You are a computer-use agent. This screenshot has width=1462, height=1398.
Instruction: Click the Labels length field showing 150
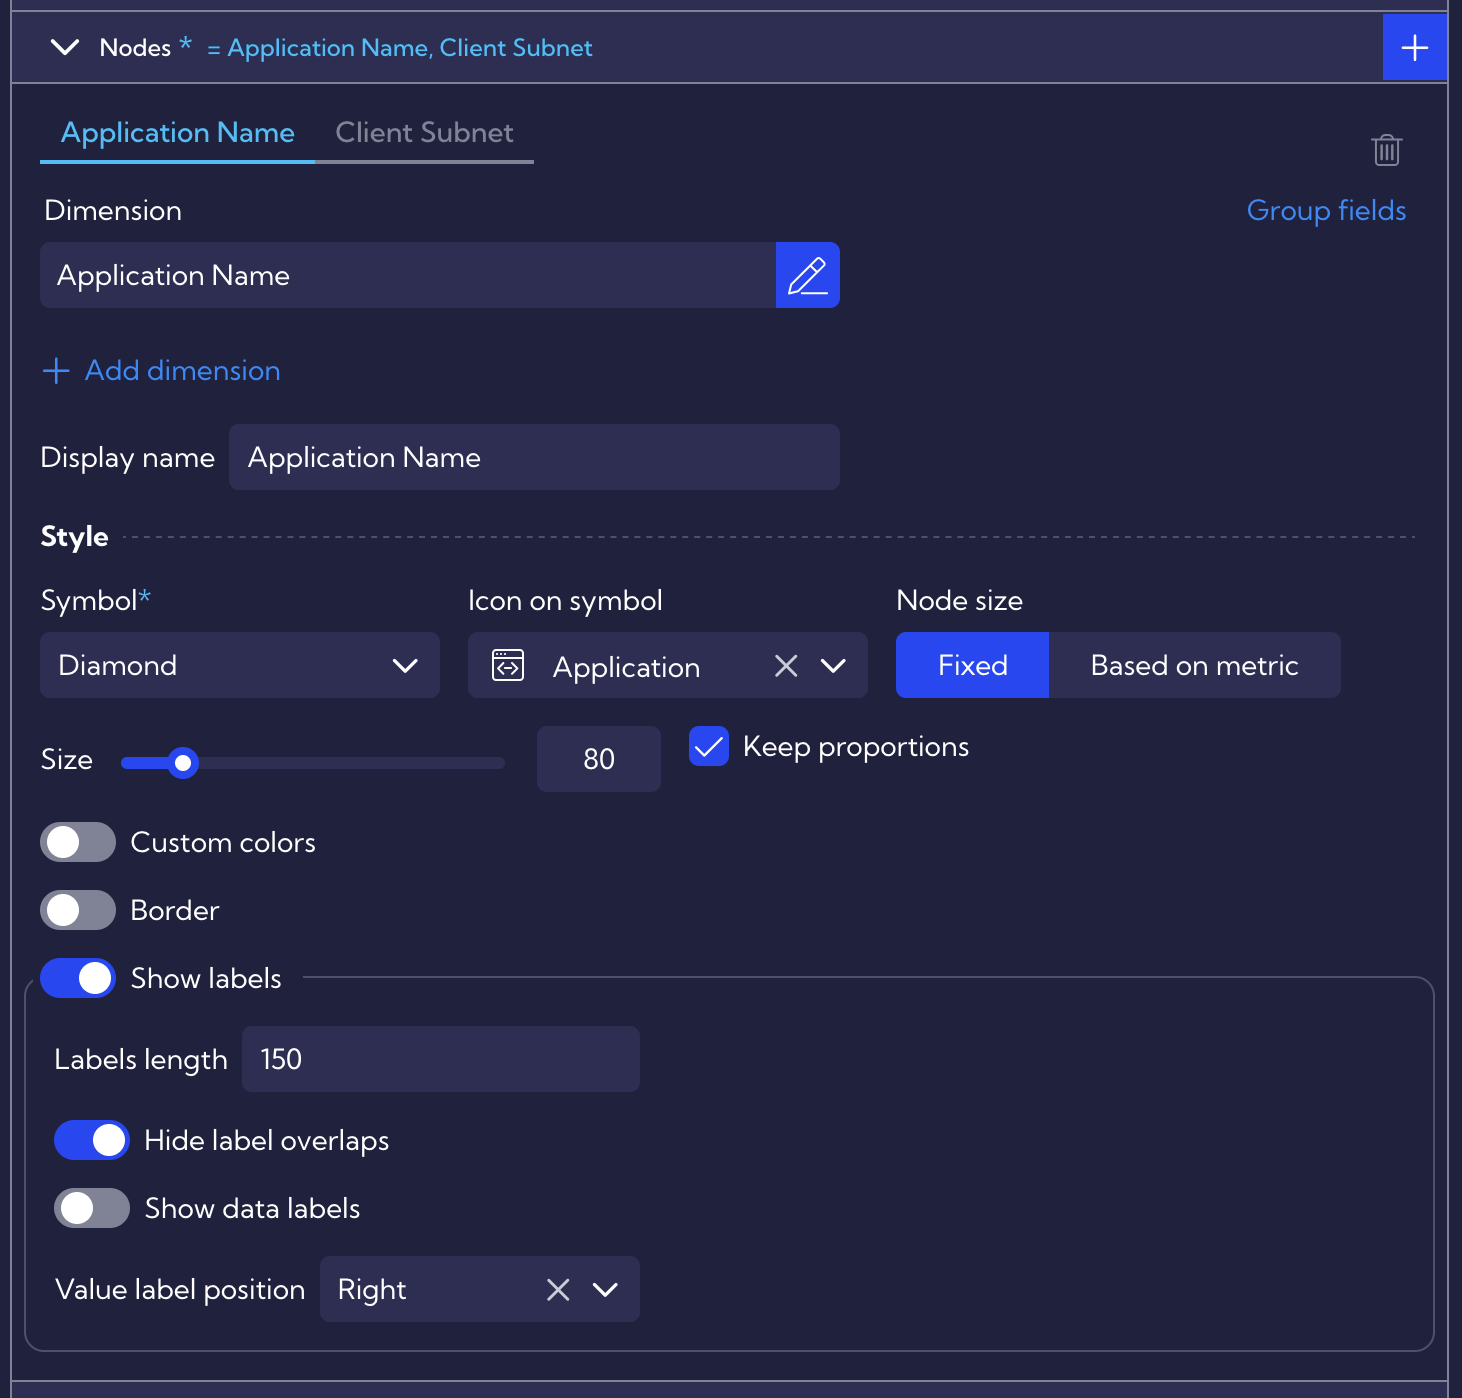click(441, 1059)
